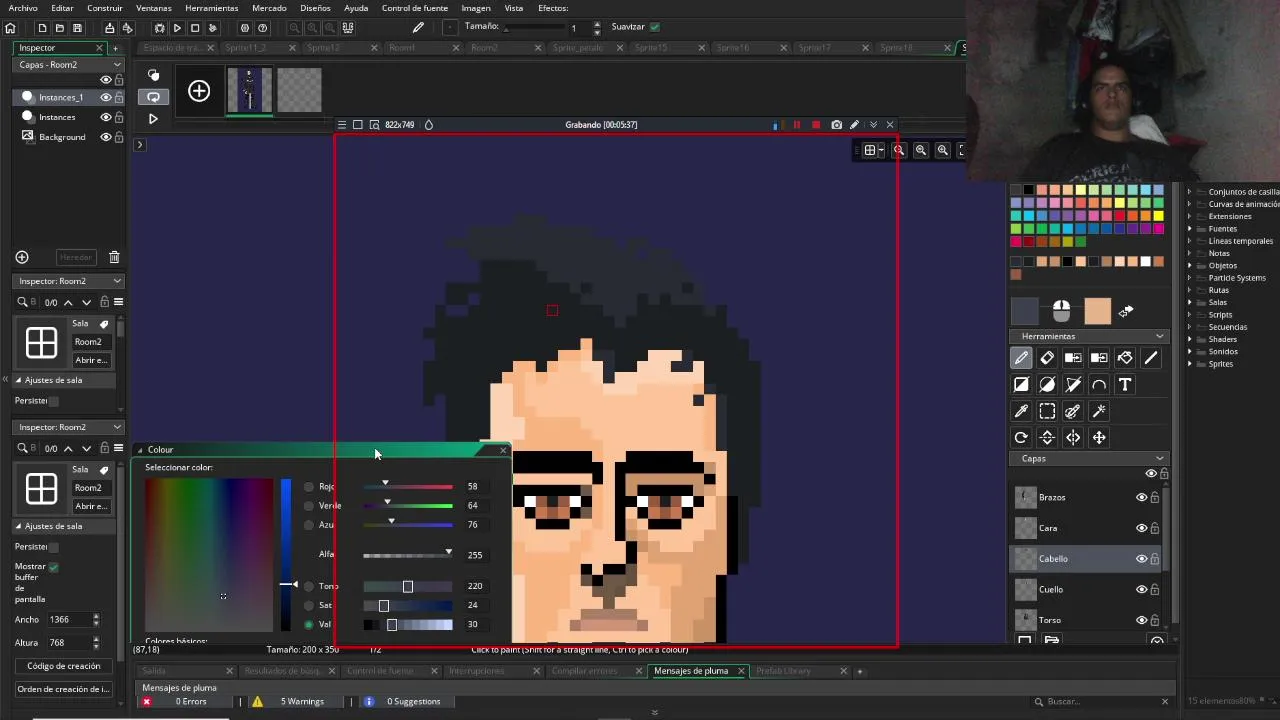Click the Val slider in Colour dialog
The height and width of the screenshot is (720, 1280).
(407, 625)
